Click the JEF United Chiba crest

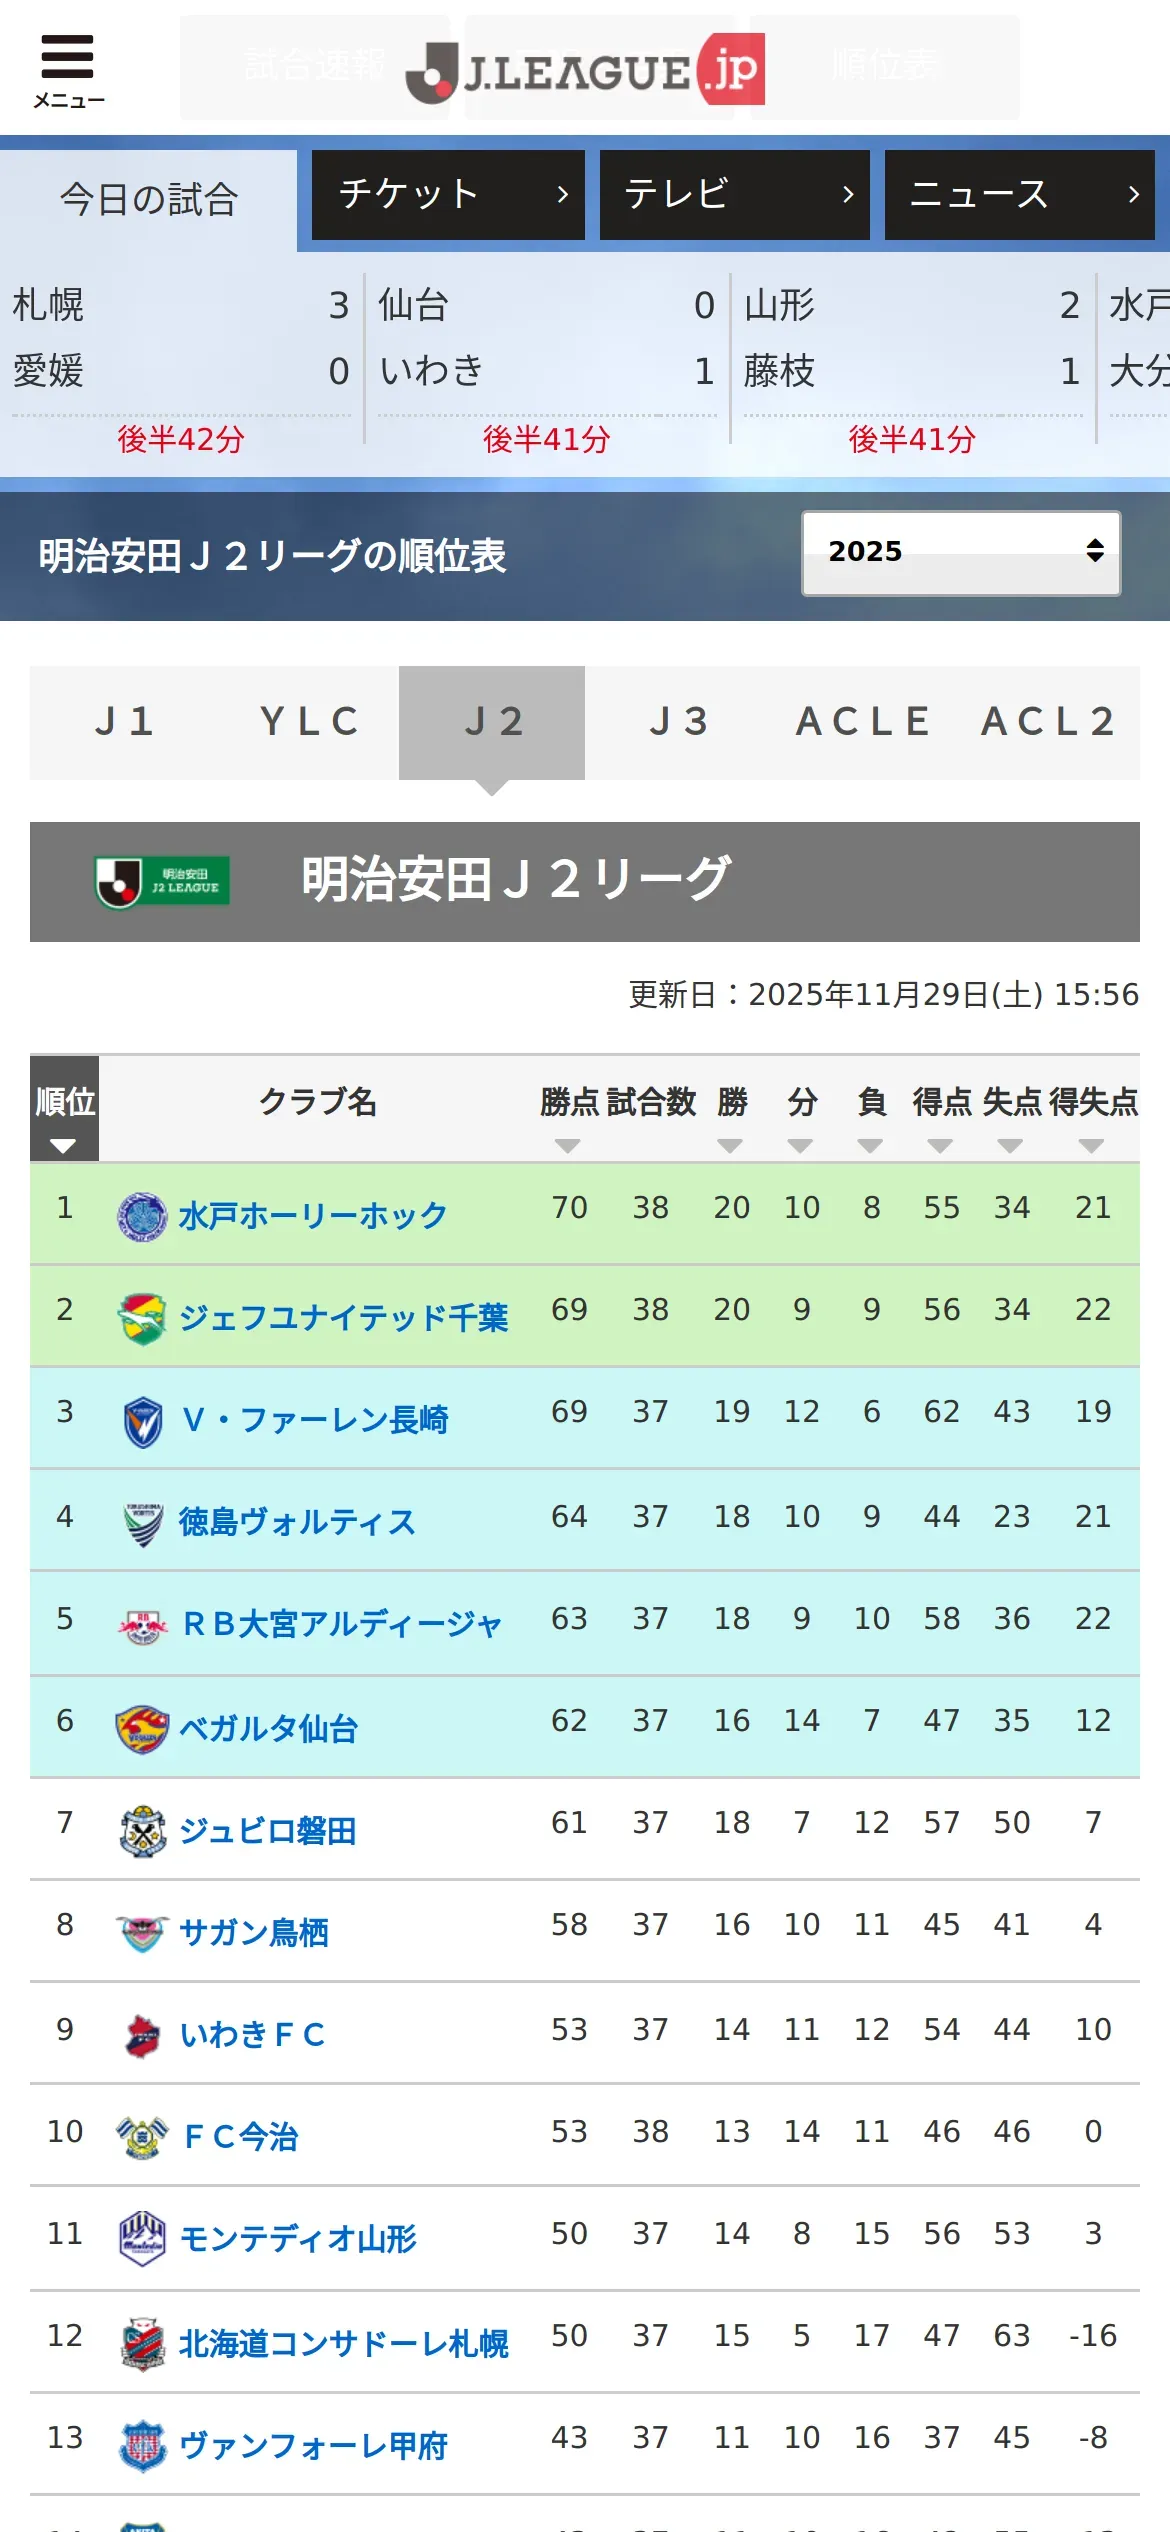tap(142, 1318)
